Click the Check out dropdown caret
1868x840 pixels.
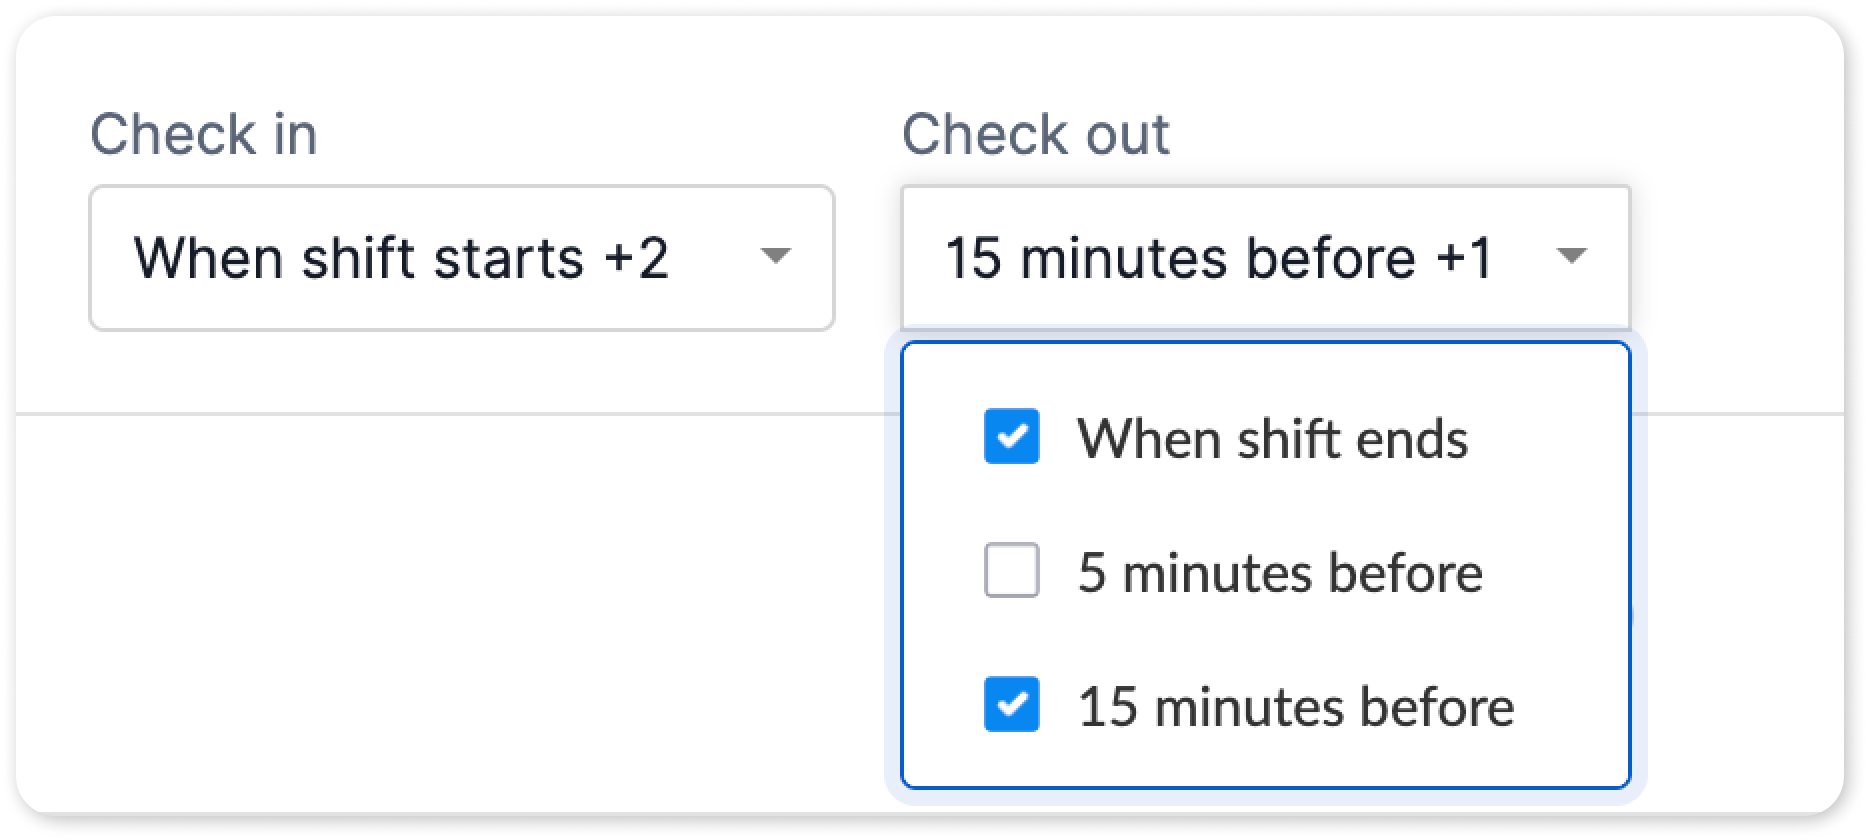[x=1571, y=257]
